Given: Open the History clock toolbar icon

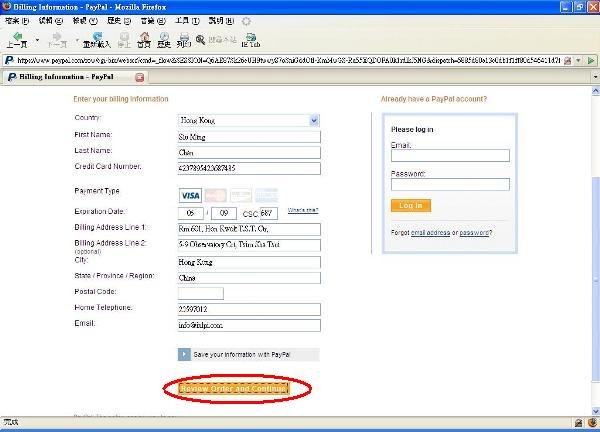Looking at the screenshot, I should pos(164,40).
